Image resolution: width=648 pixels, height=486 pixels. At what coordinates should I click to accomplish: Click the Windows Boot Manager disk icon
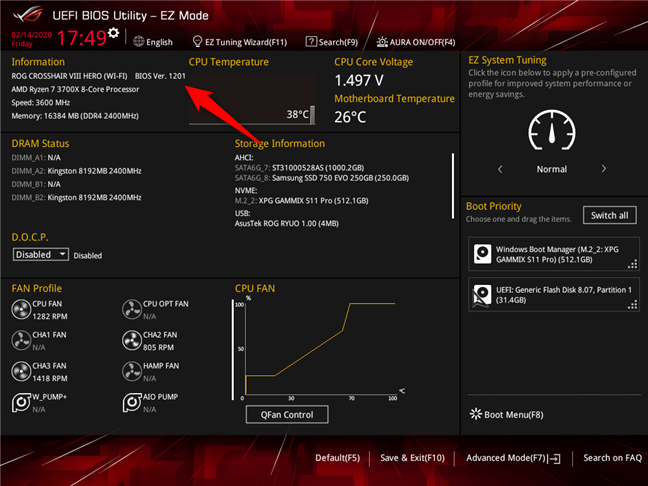pyautogui.click(x=482, y=254)
